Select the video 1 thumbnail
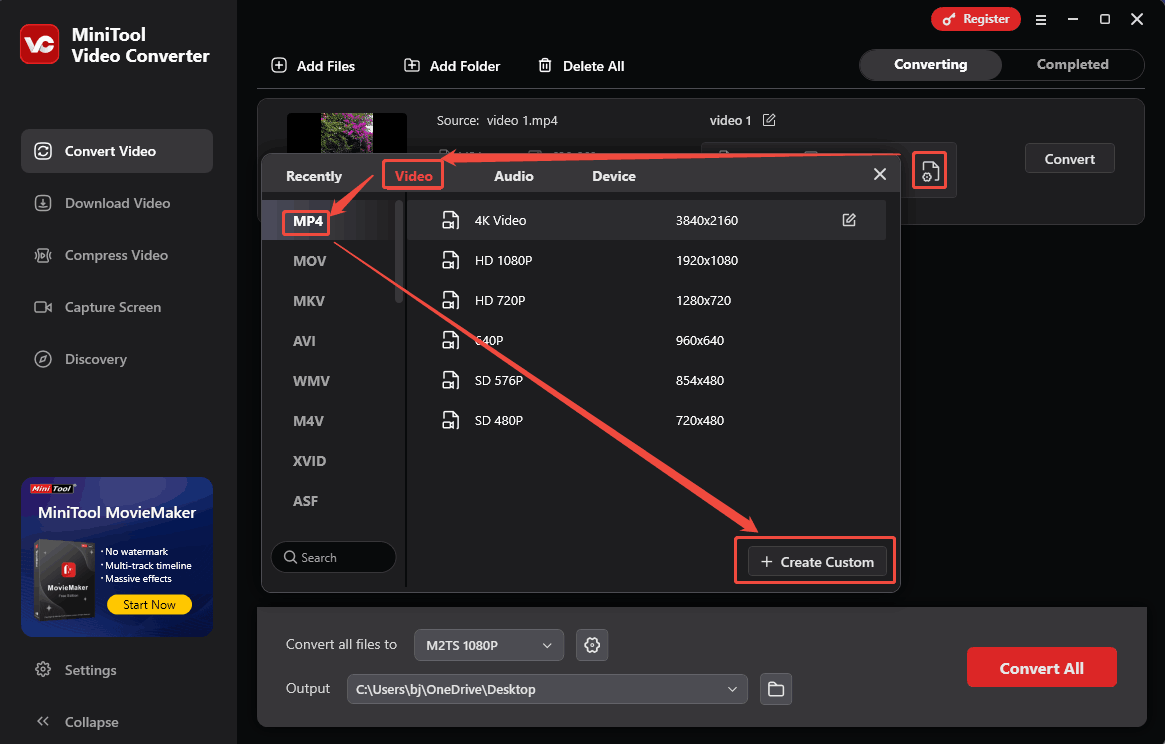The width and height of the screenshot is (1165, 744). pyautogui.click(x=347, y=133)
